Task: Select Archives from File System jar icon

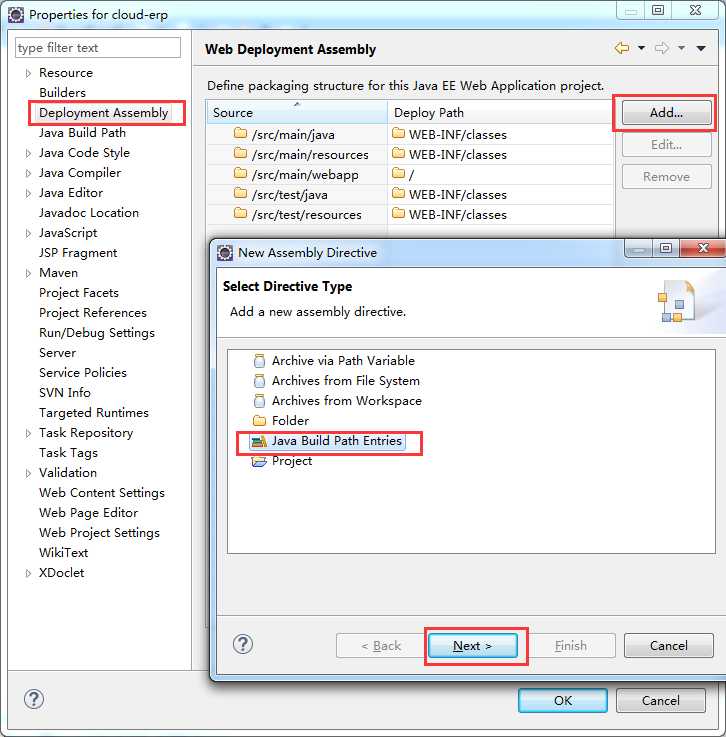Action: coord(259,381)
